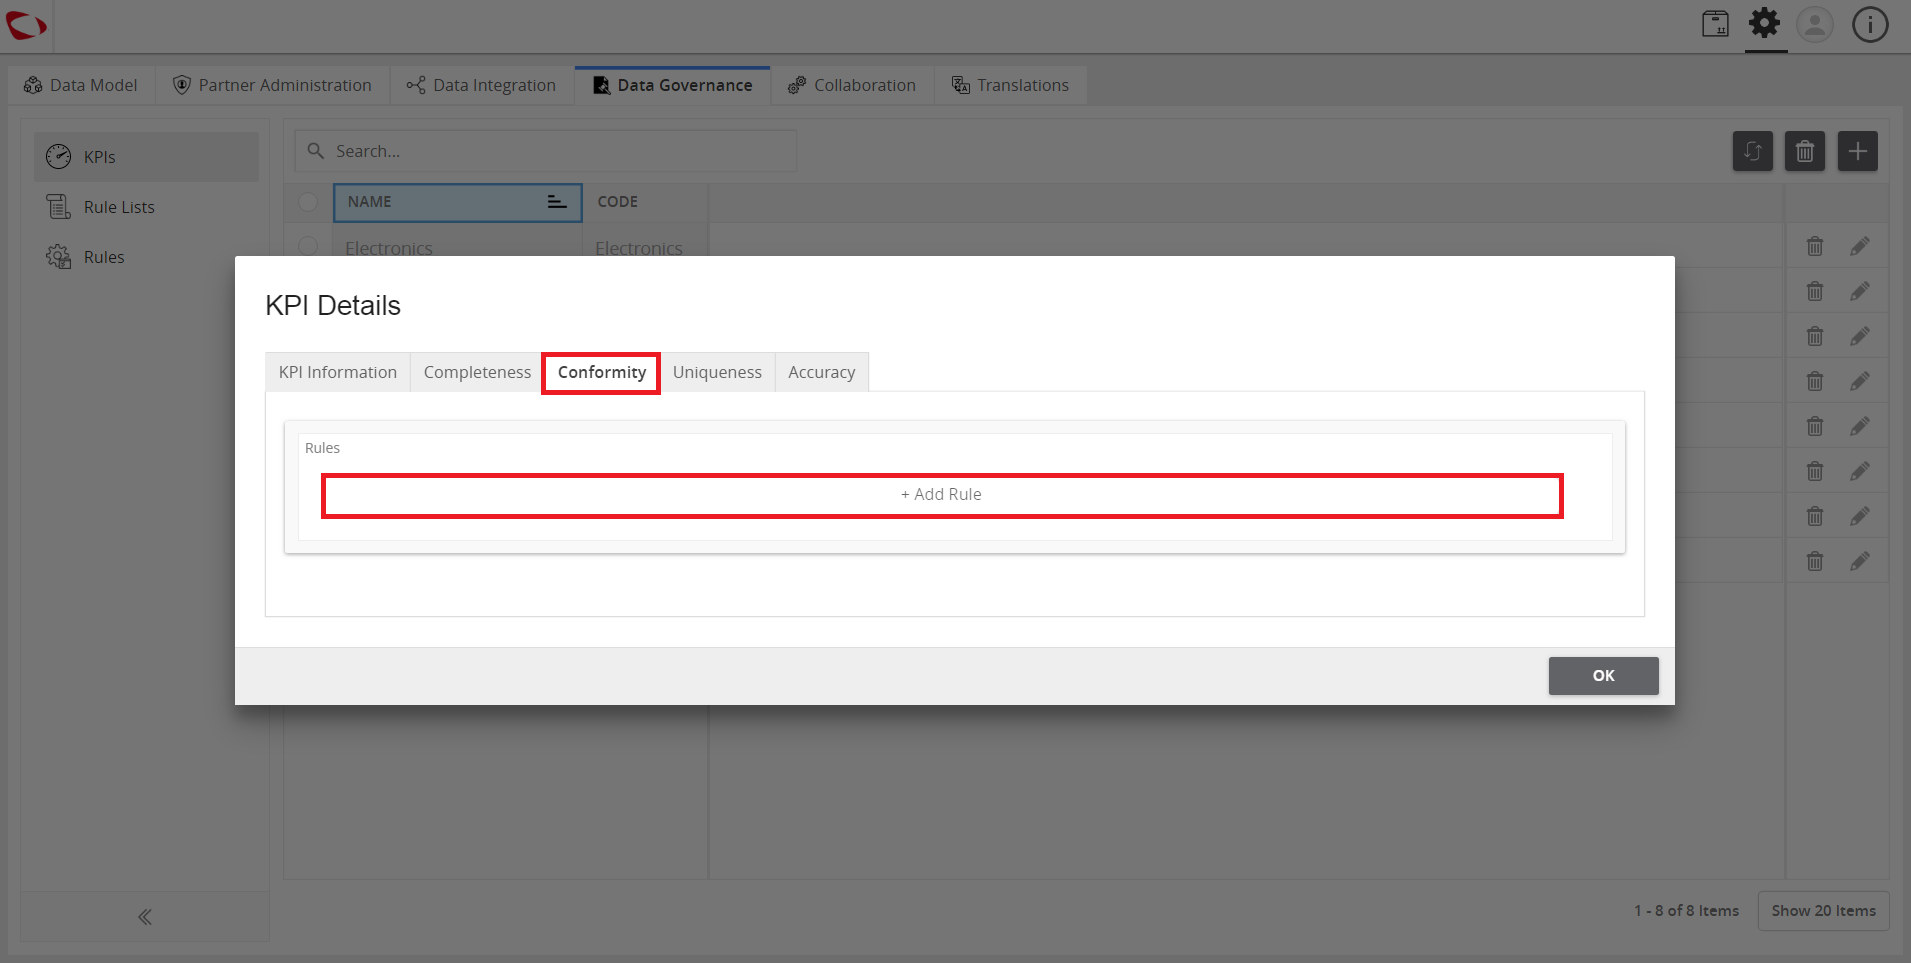Image resolution: width=1911 pixels, height=963 pixels.
Task: Click into the Search field
Action: tap(546, 151)
